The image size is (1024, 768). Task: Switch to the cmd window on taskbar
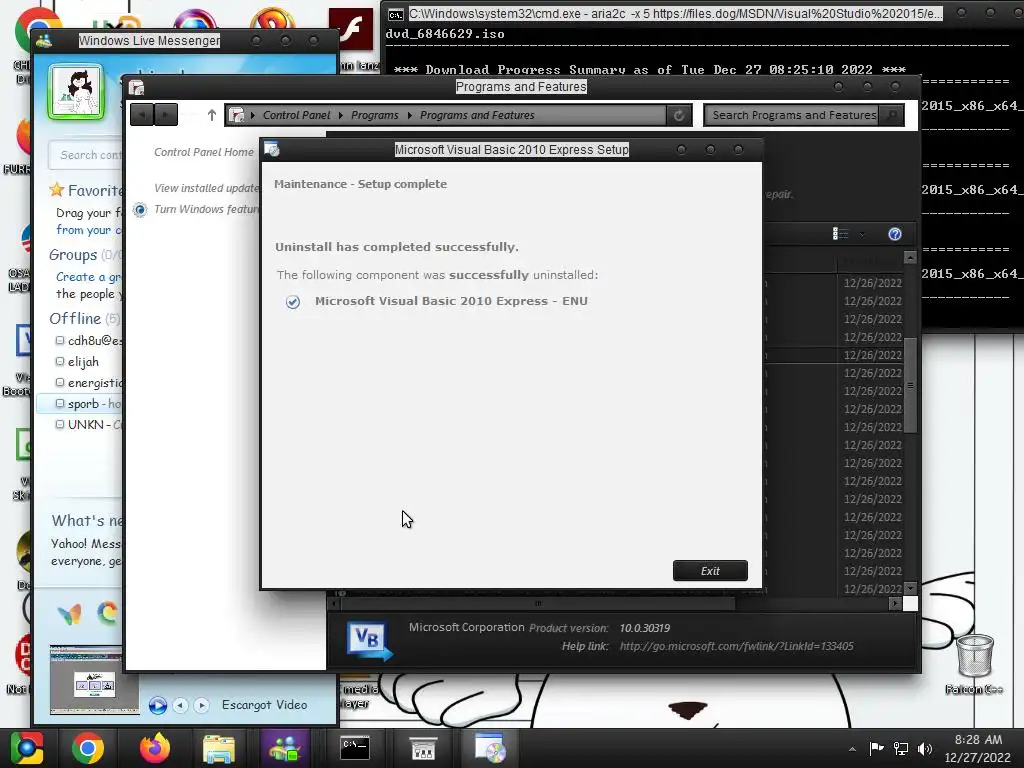tap(355, 748)
